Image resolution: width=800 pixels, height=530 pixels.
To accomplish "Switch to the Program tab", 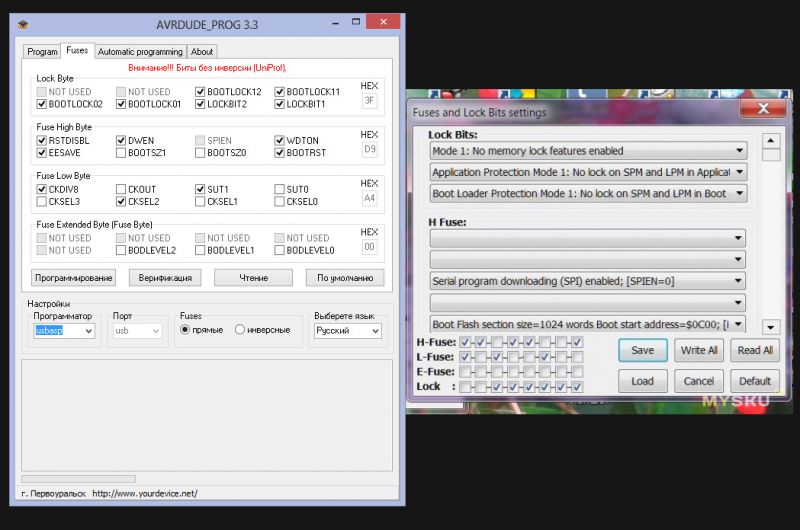I will point(42,52).
